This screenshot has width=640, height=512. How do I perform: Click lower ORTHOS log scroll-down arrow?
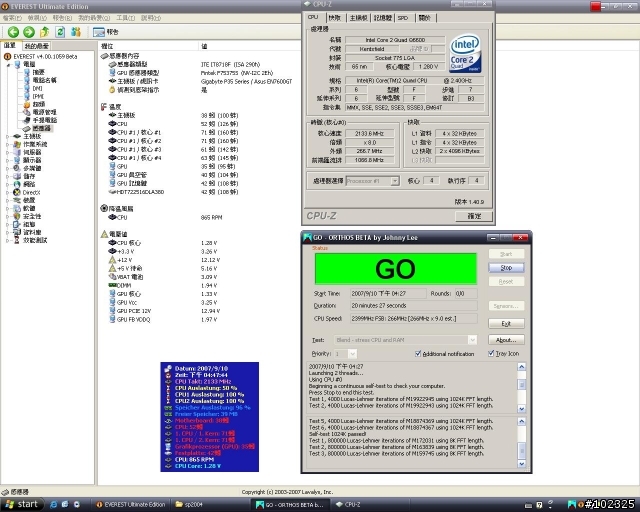[x=521, y=464]
